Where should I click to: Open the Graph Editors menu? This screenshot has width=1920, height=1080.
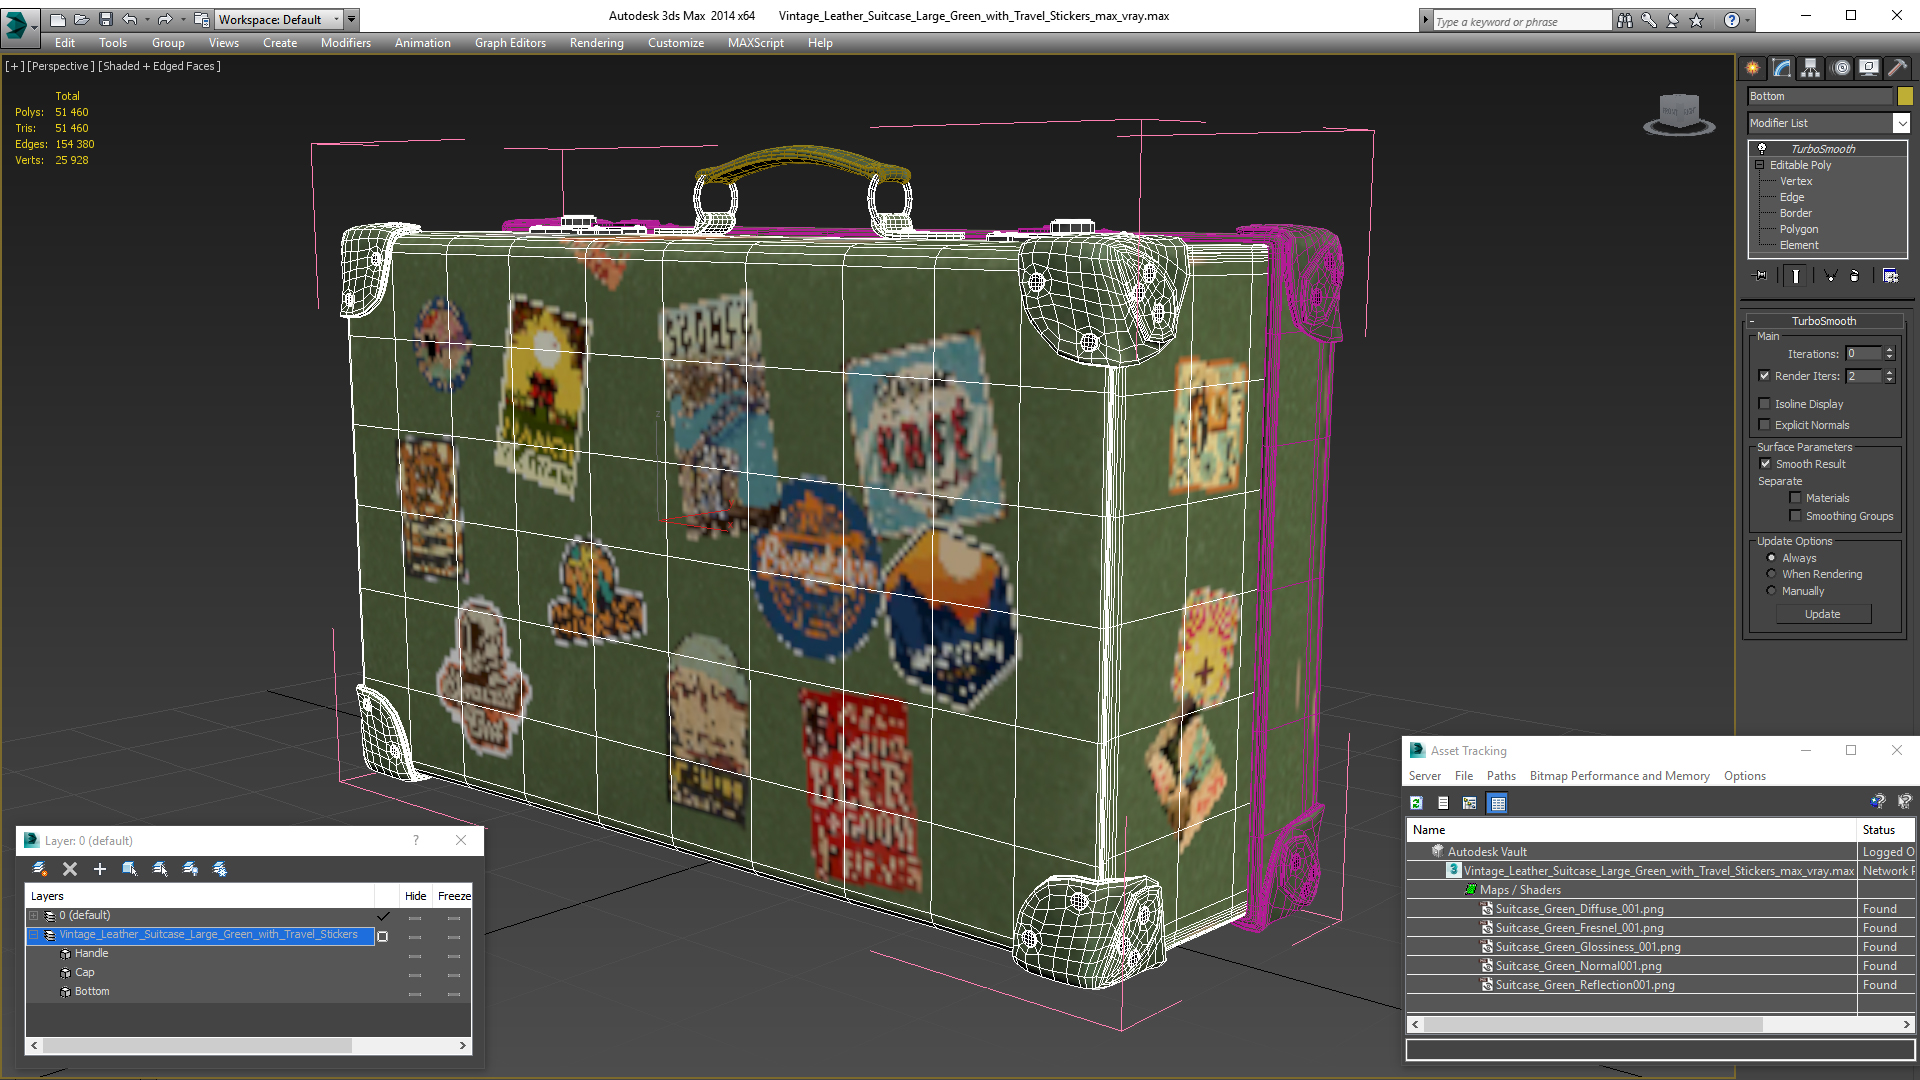pyautogui.click(x=510, y=43)
